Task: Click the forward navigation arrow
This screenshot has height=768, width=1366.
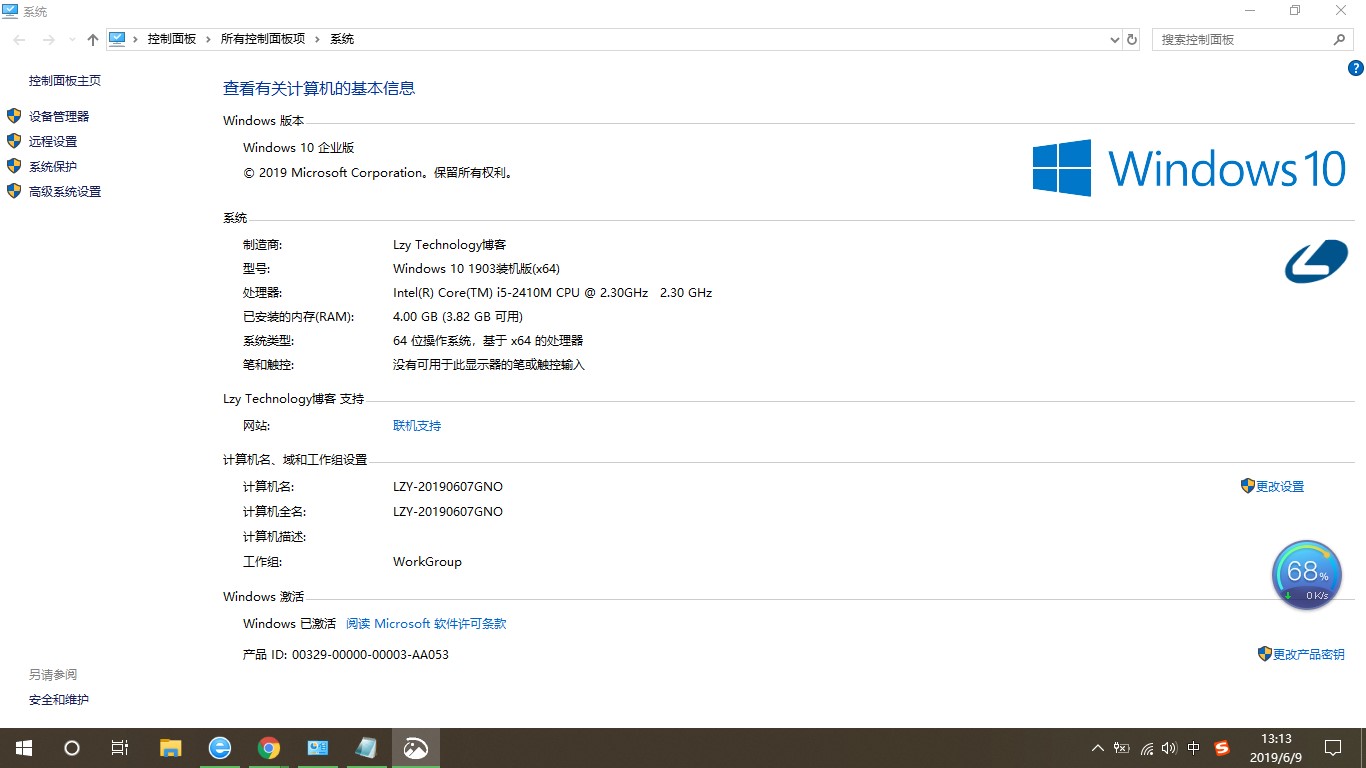Action: pos(48,39)
